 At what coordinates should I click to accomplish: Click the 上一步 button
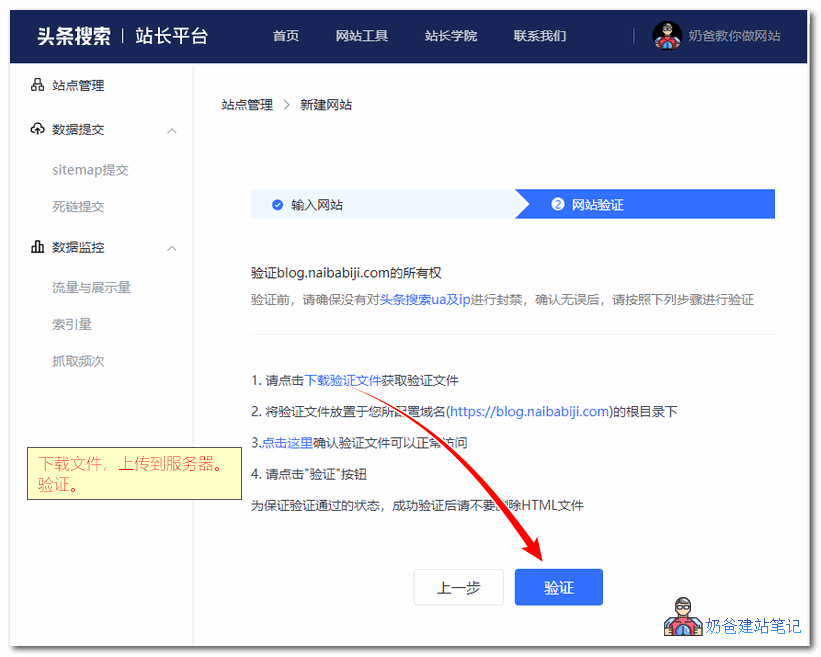coord(458,587)
